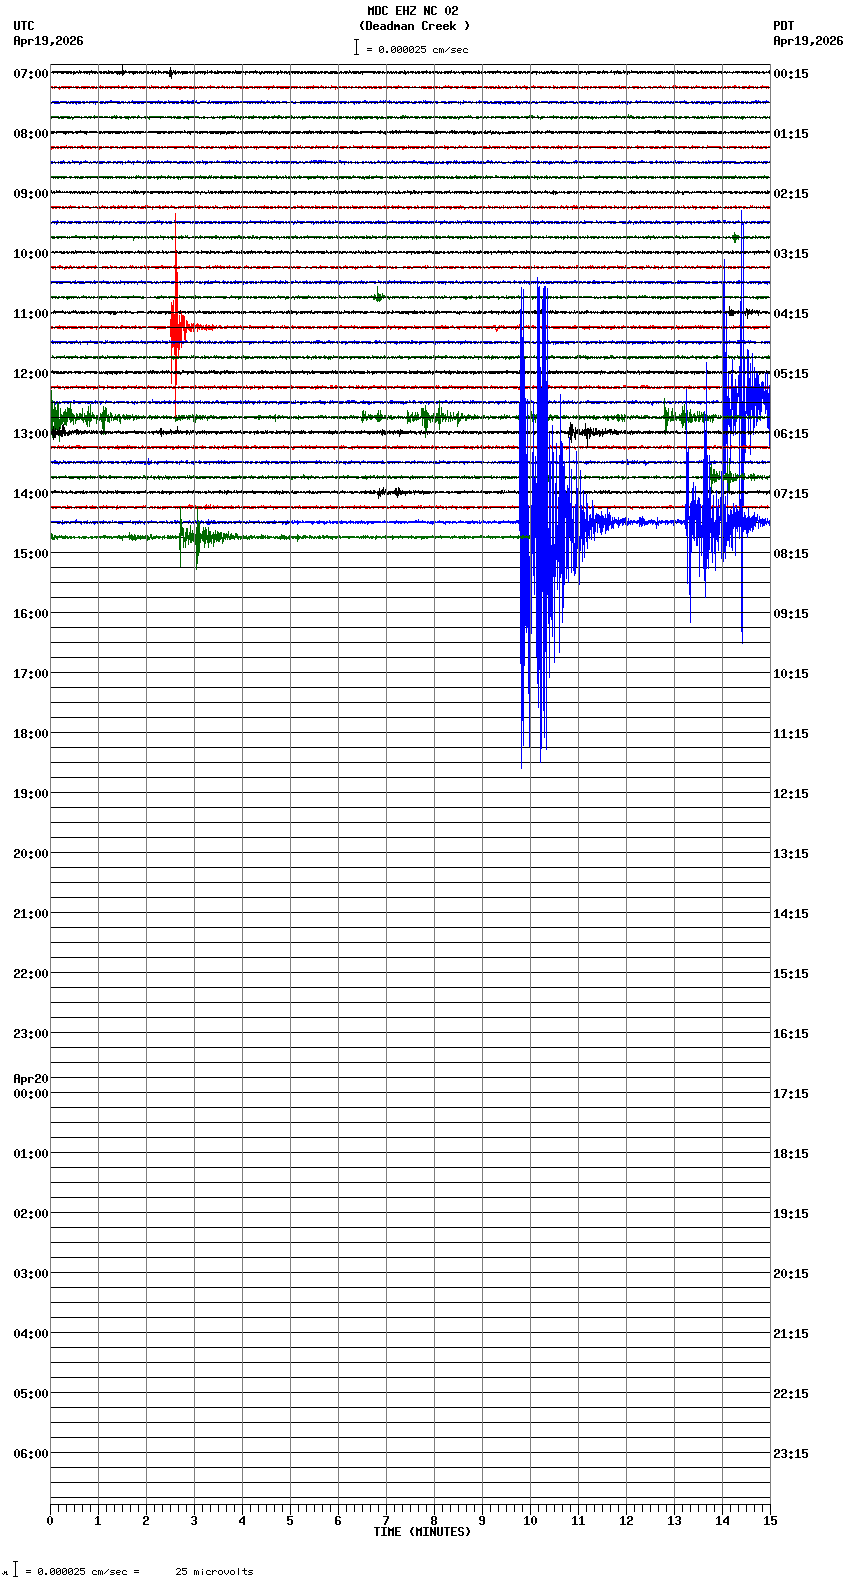
Task: Click the "19:15" PDT time label
Action: pos(791,1214)
